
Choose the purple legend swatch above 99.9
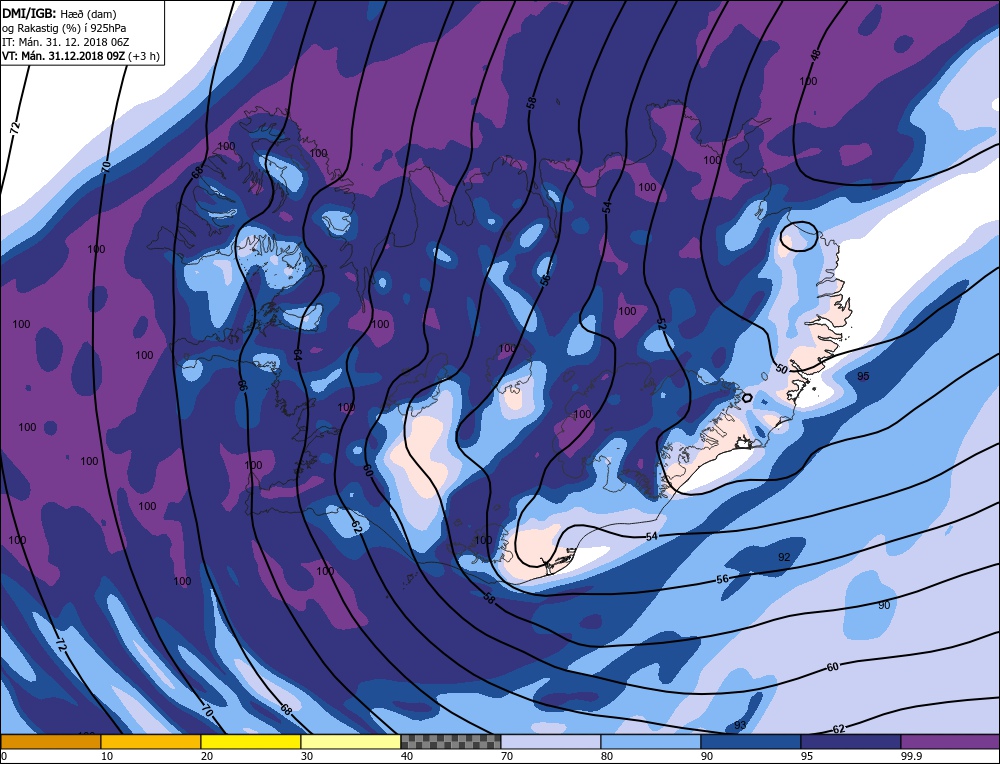click(x=950, y=741)
